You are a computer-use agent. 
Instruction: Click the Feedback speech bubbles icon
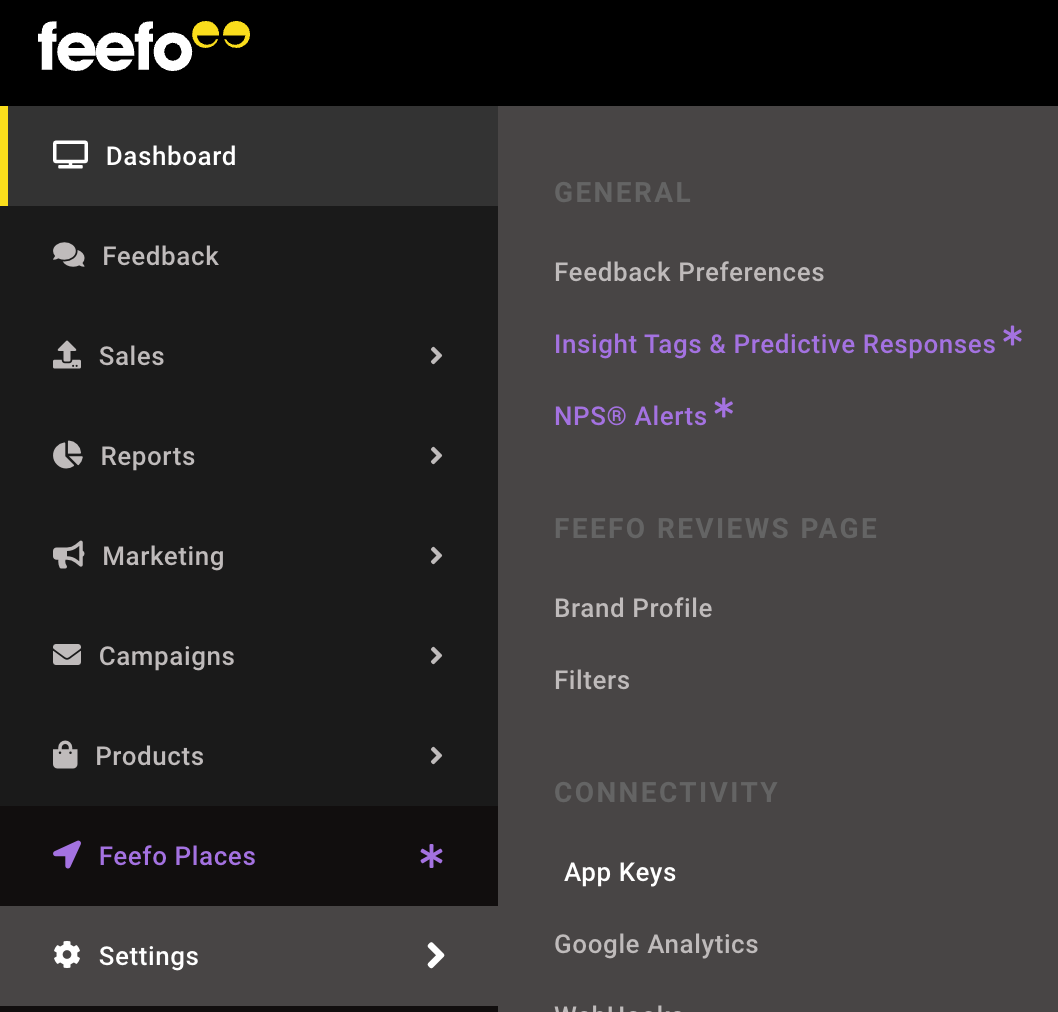tap(69, 255)
